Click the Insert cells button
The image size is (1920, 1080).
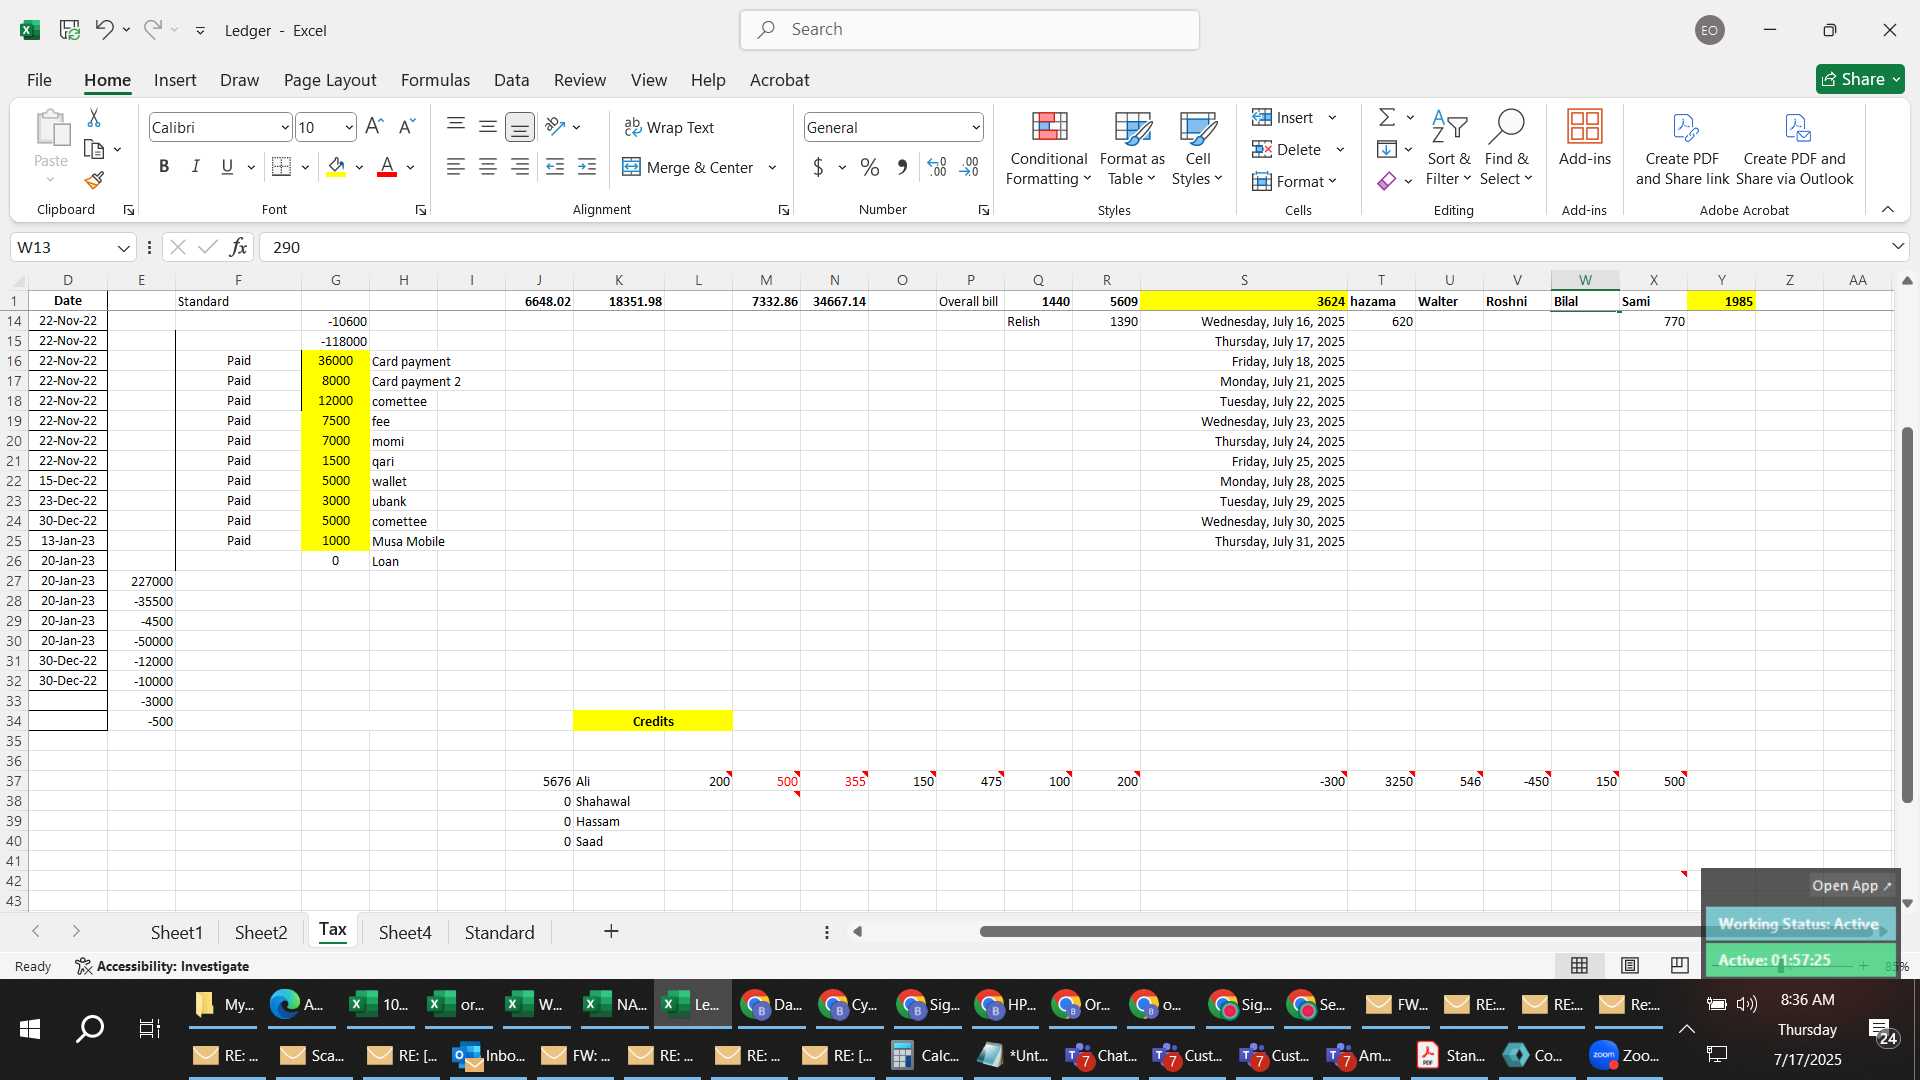pyautogui.click(x=1284, y=118)
